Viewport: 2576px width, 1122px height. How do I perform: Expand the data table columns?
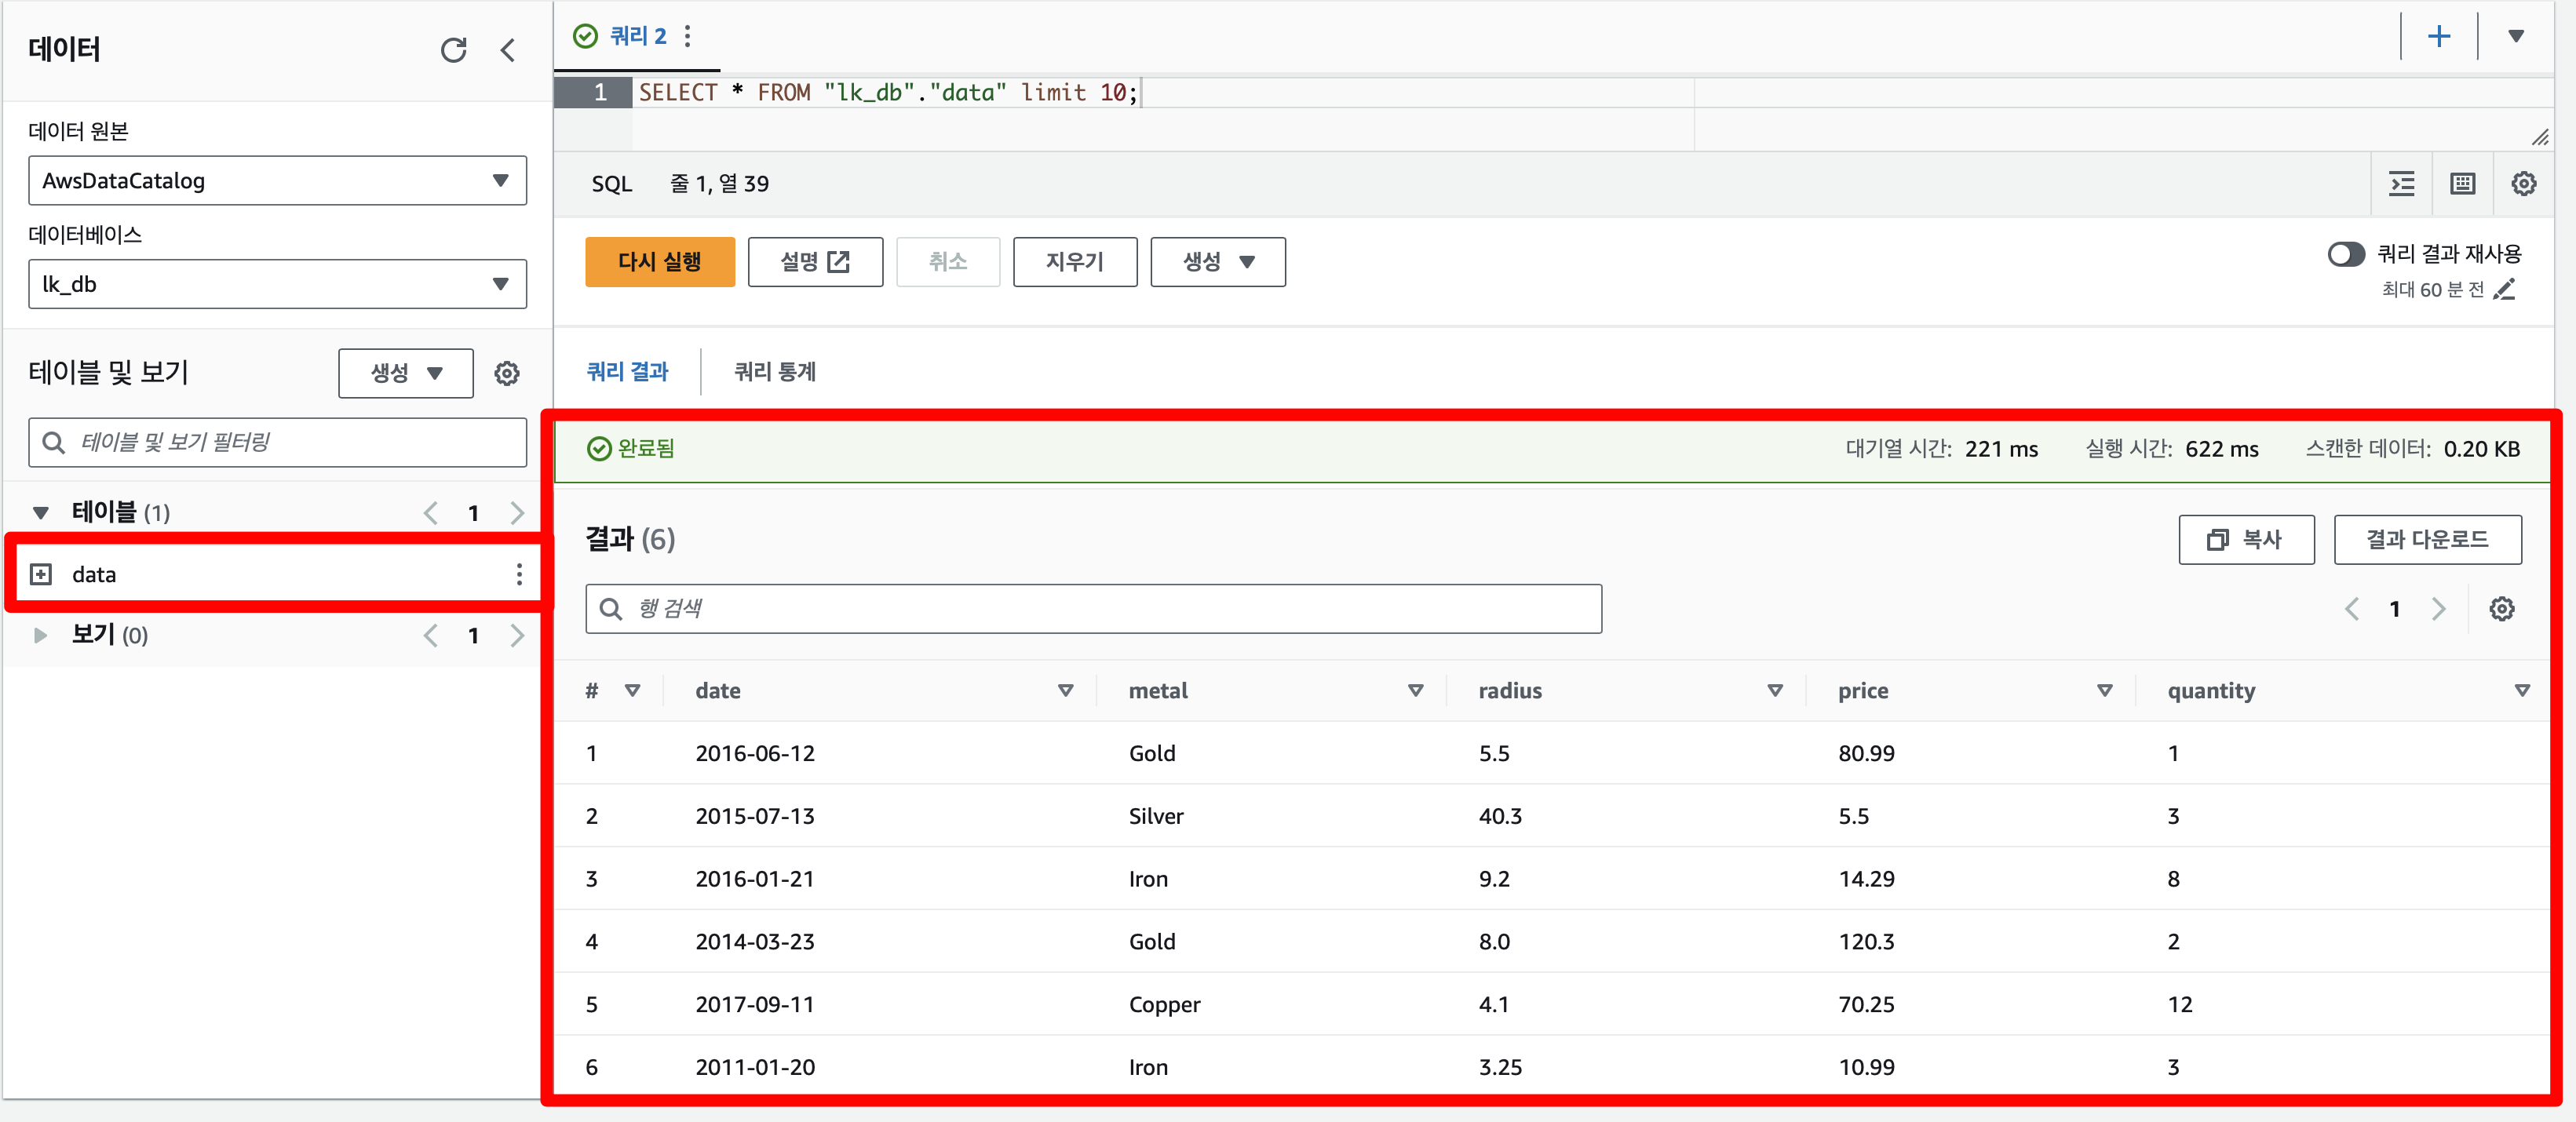pos(41,574)
